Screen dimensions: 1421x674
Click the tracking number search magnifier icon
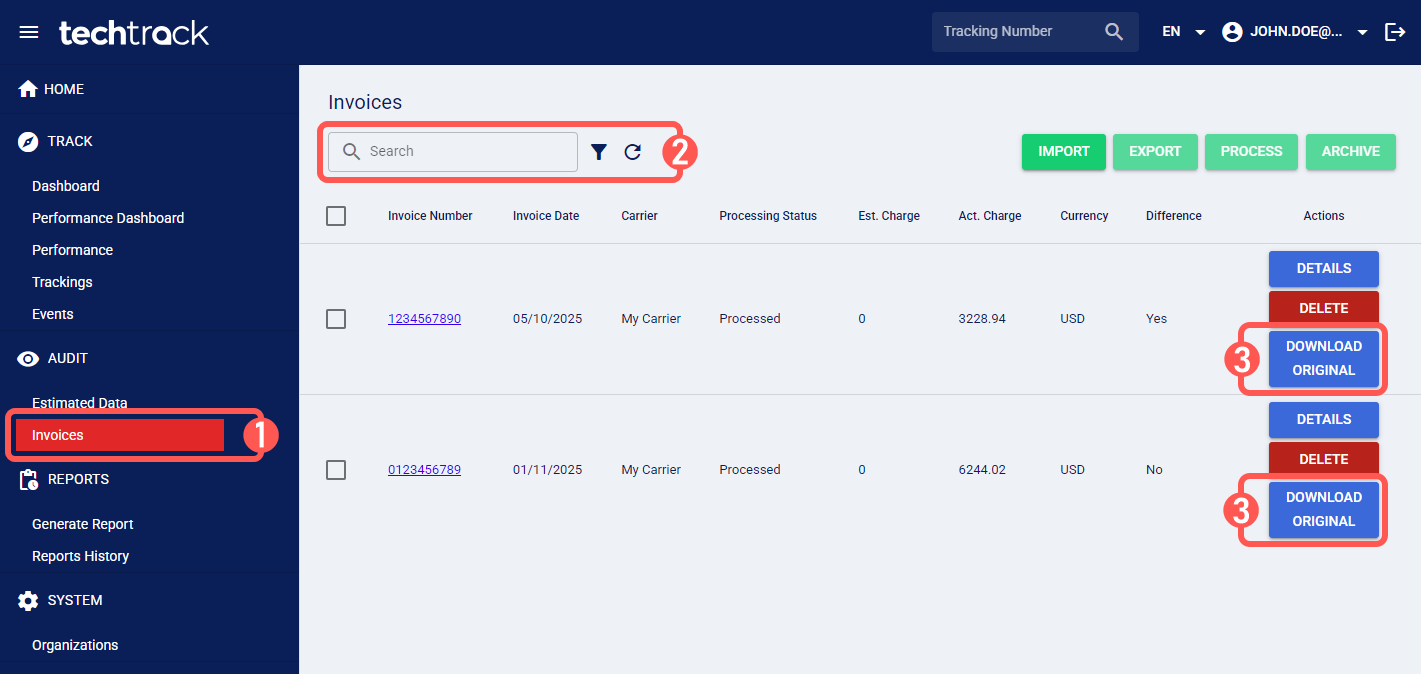click(1114, 31)
